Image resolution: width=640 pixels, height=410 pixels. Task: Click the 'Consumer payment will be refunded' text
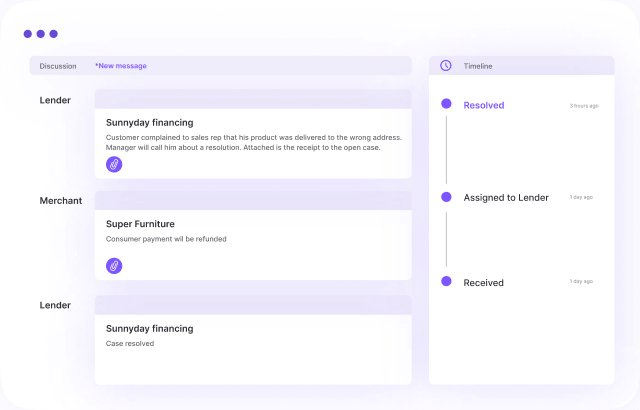(x=166, y=239)
